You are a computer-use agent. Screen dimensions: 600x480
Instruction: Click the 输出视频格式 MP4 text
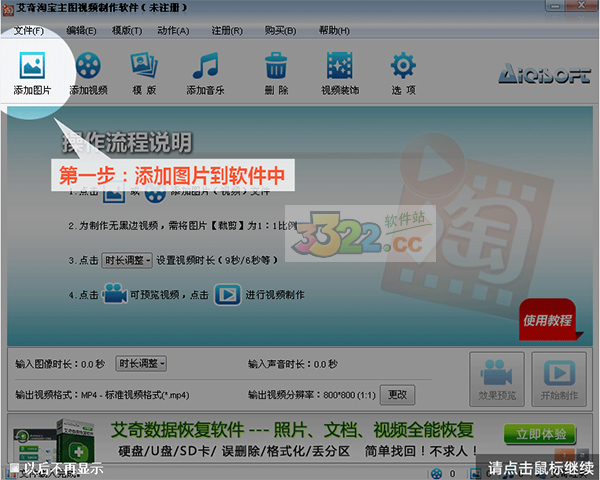click(102, 395)
